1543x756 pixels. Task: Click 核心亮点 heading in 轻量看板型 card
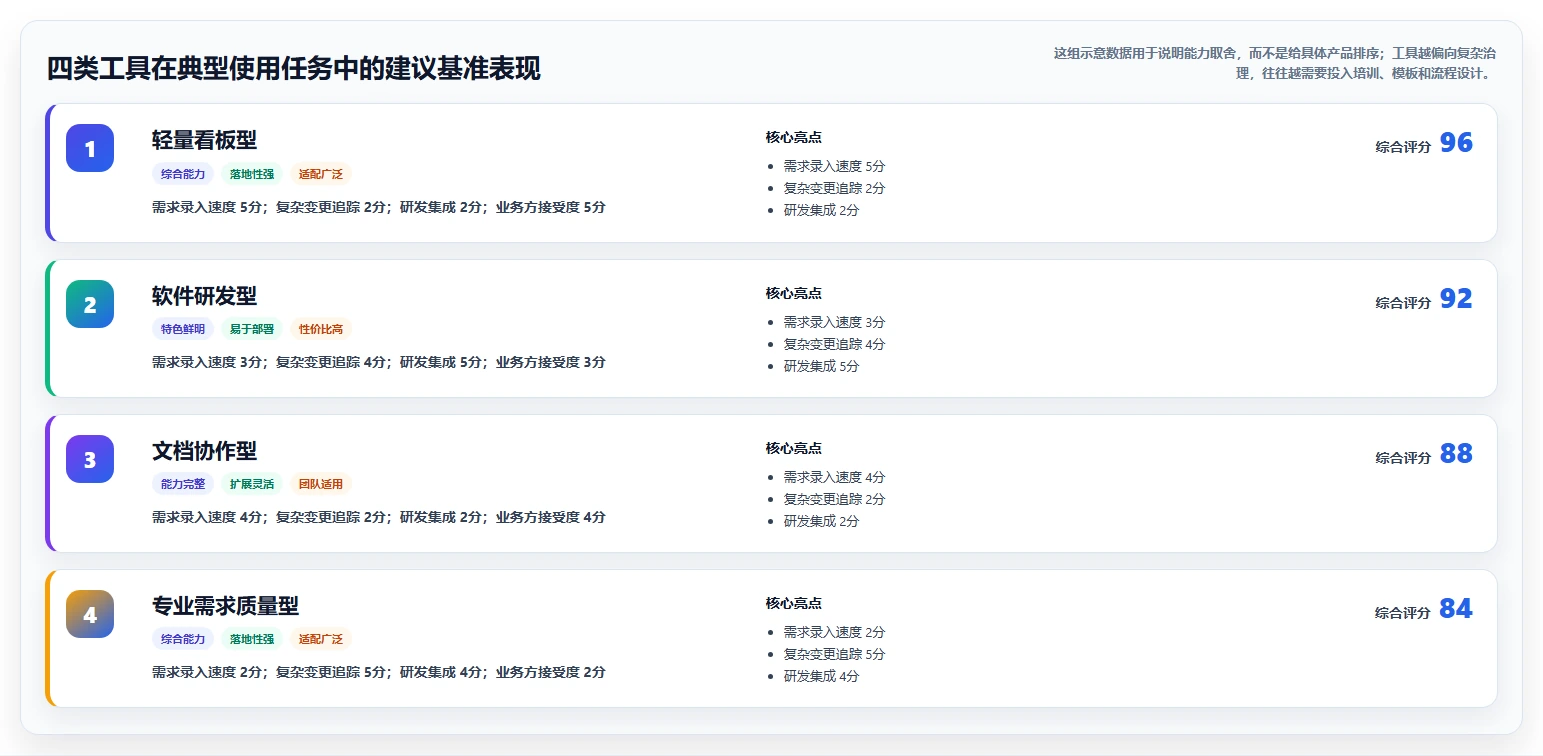[x=794, y=137]
